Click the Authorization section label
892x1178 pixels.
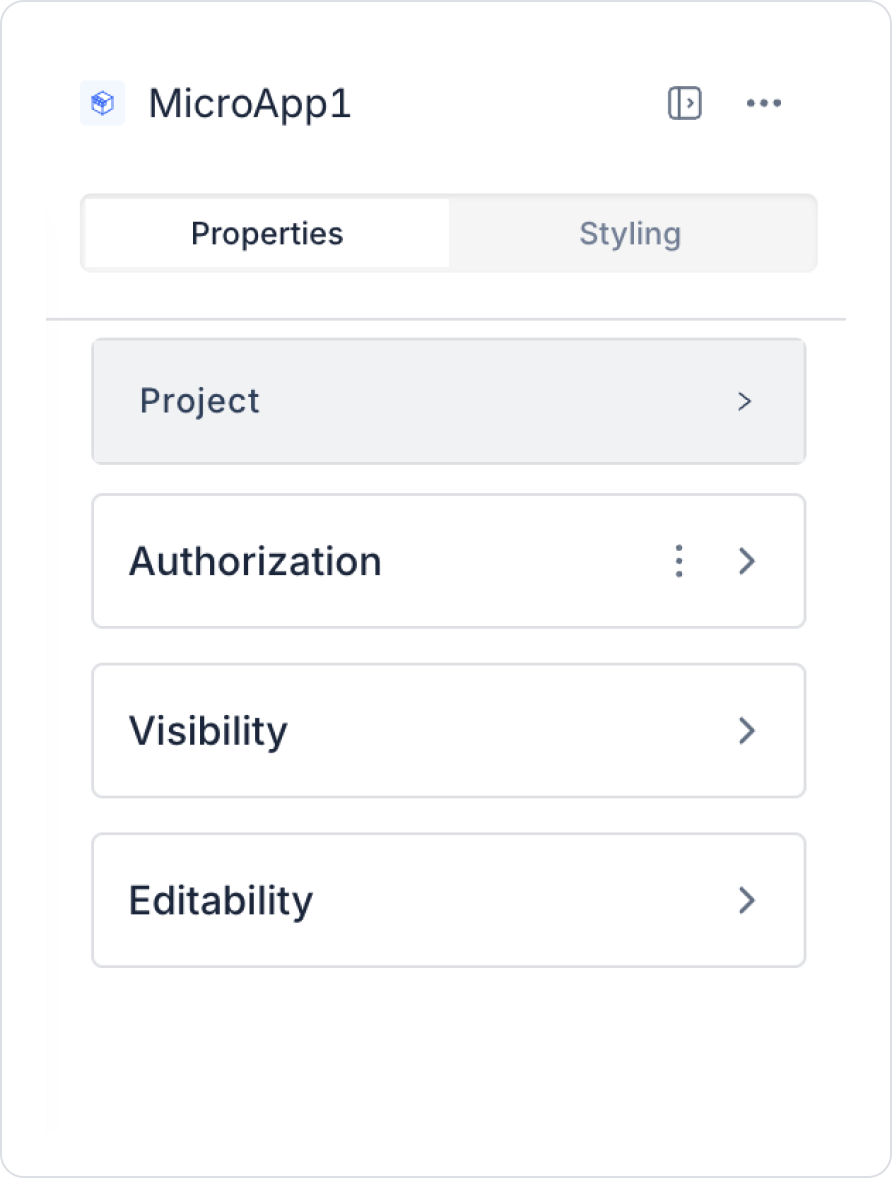coord(255,561)
